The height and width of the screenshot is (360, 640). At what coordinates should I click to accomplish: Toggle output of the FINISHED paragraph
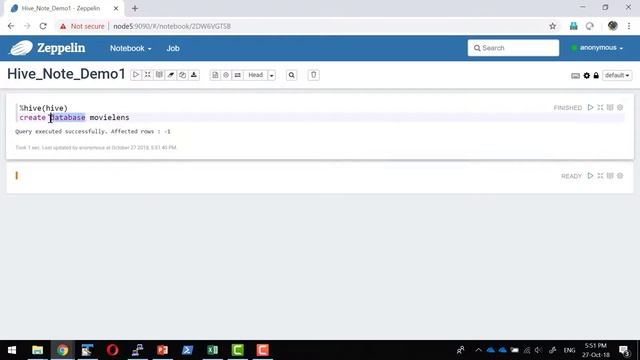[610, 107]
